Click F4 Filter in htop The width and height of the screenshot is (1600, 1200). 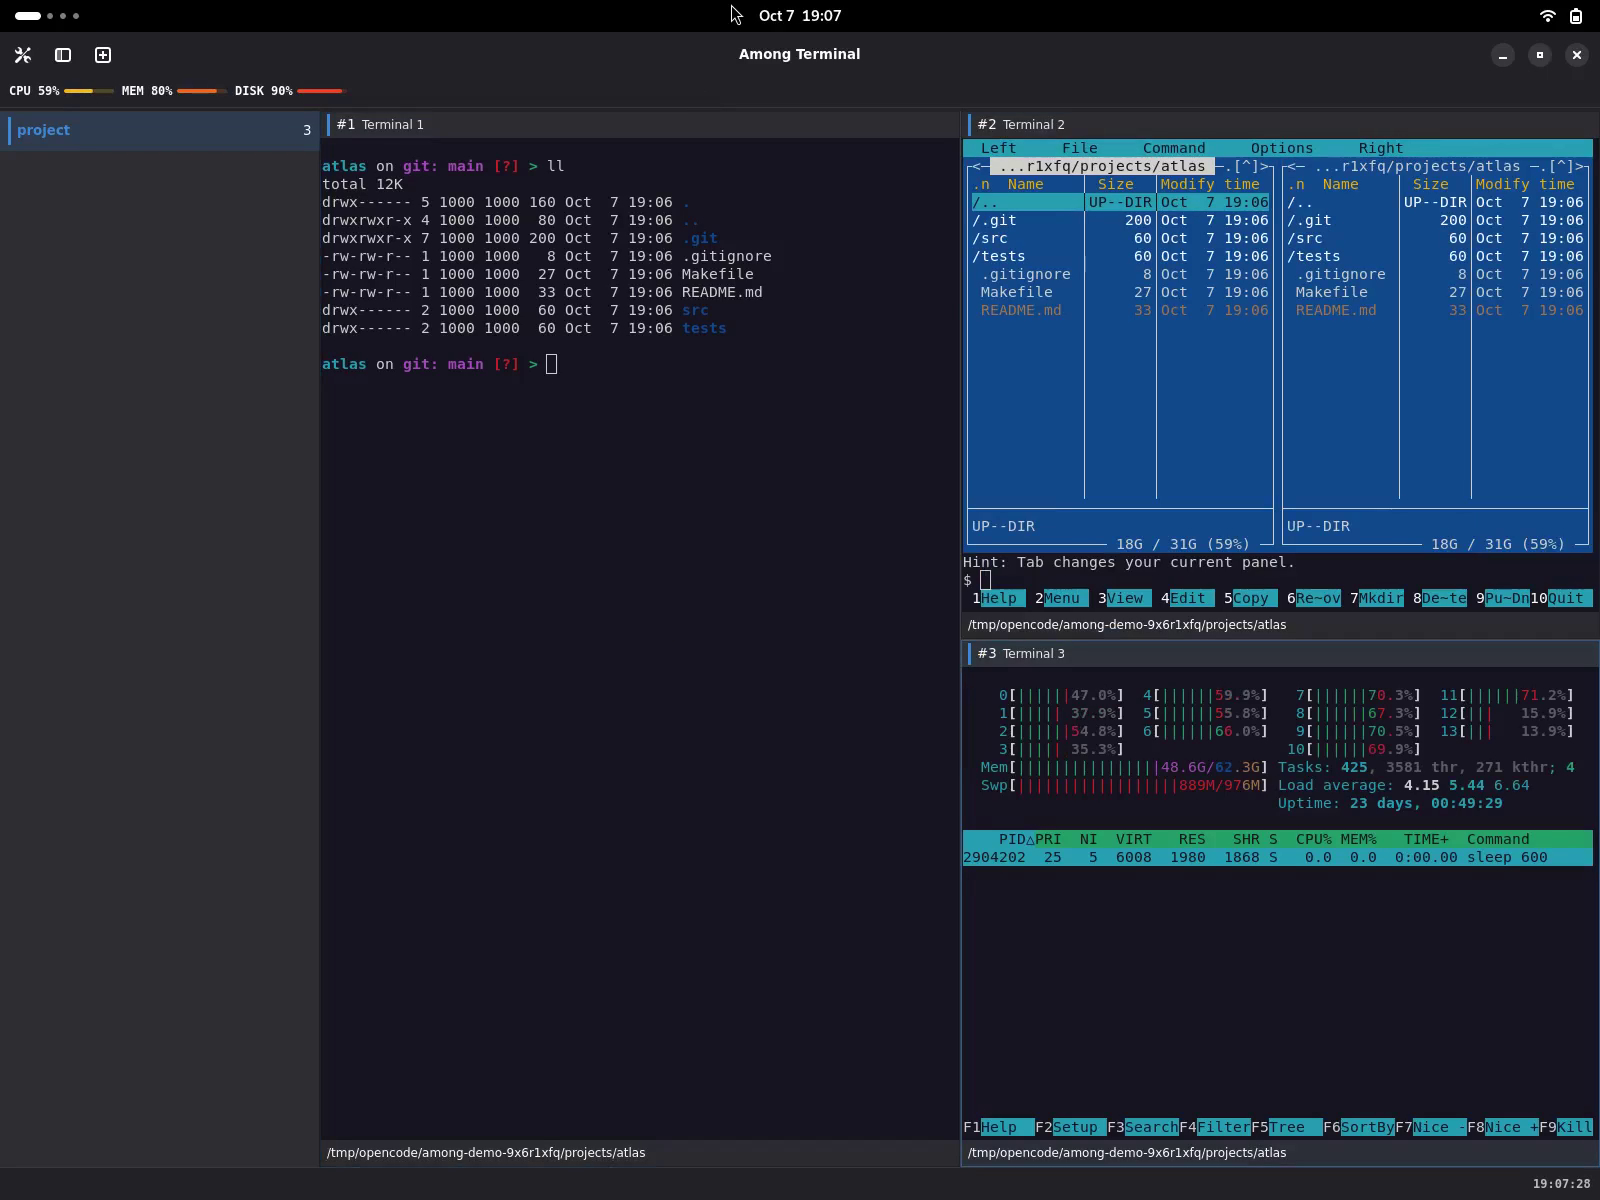click(1215, 1127)
